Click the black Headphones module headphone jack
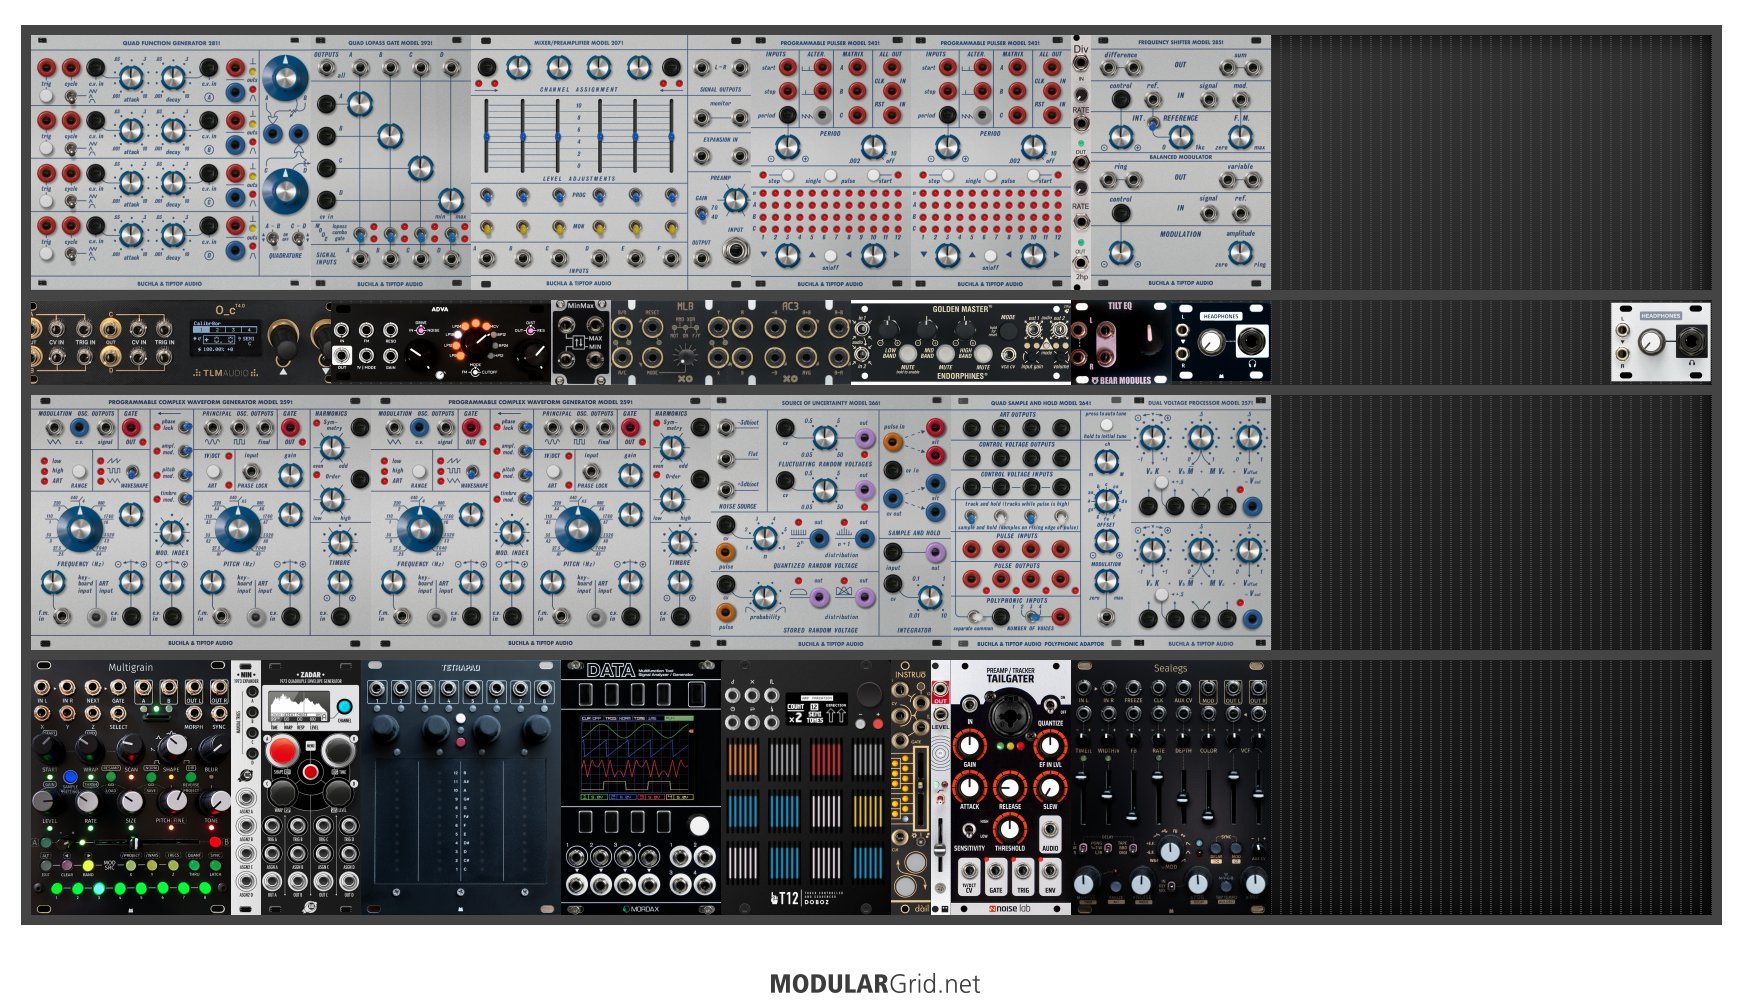The height and width of the screenshot is (1005, 1752). point(1250,343)
